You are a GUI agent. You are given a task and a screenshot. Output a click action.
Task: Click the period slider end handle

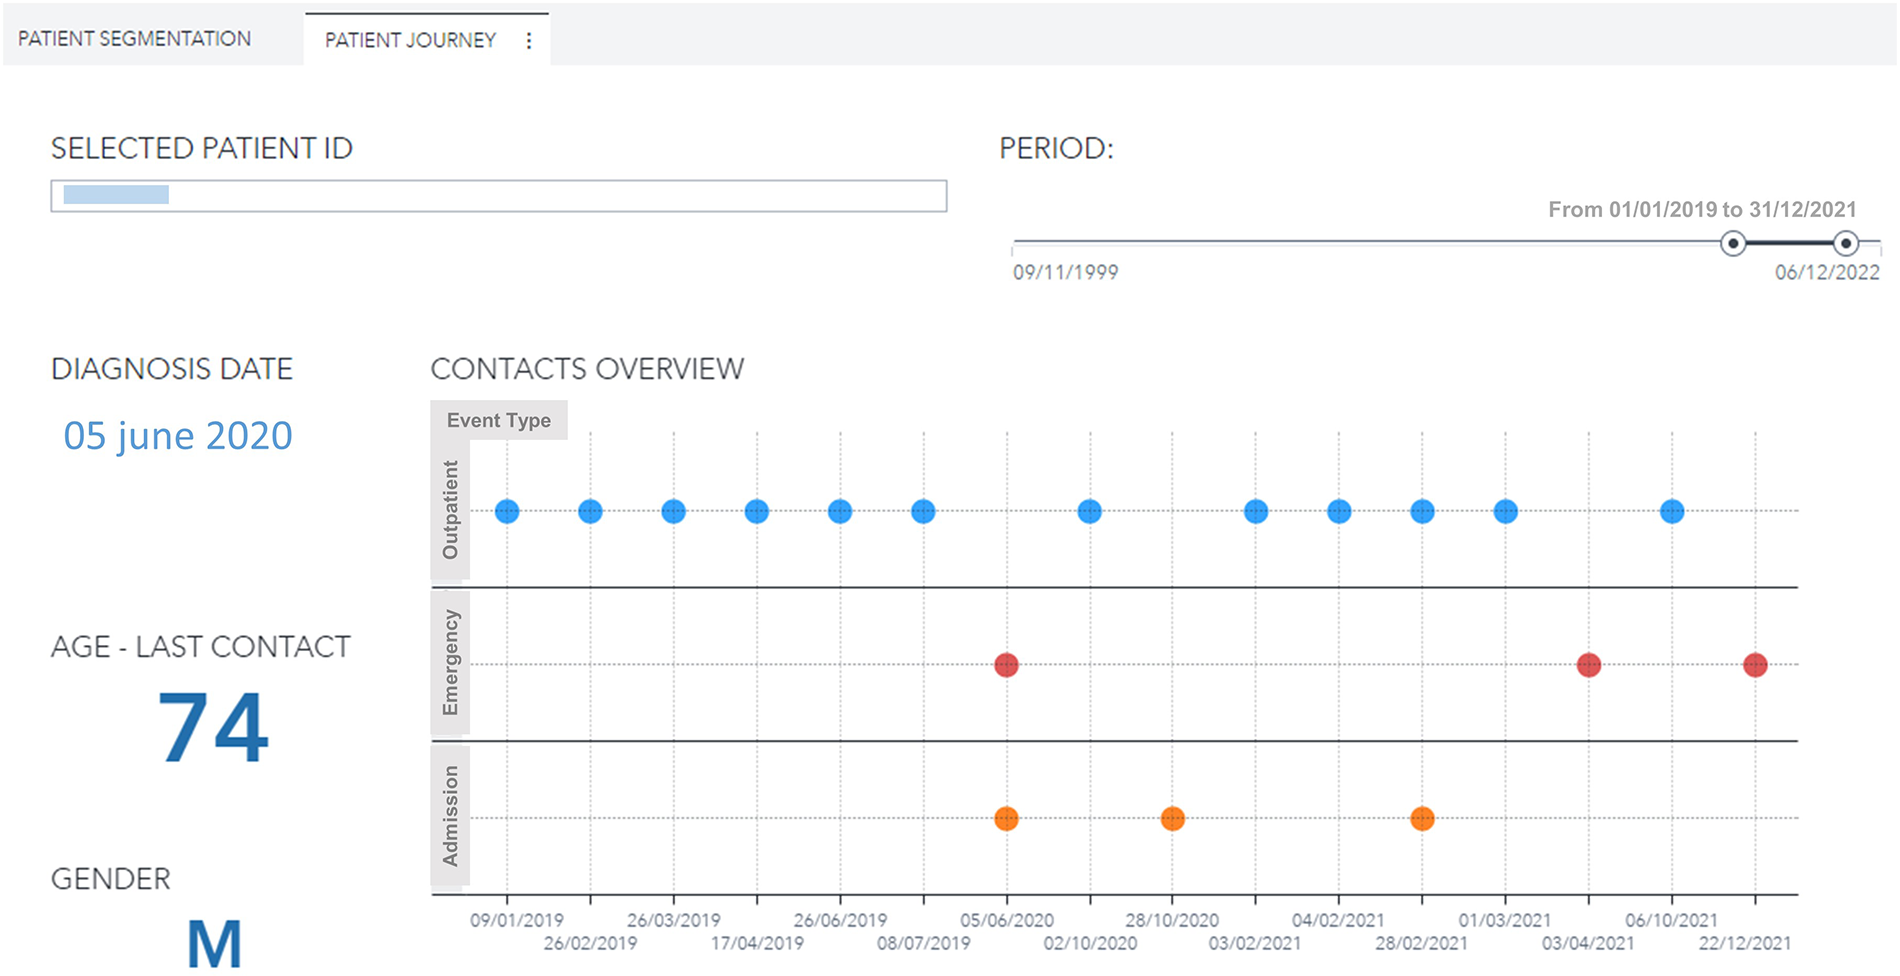coord(1846,244)
